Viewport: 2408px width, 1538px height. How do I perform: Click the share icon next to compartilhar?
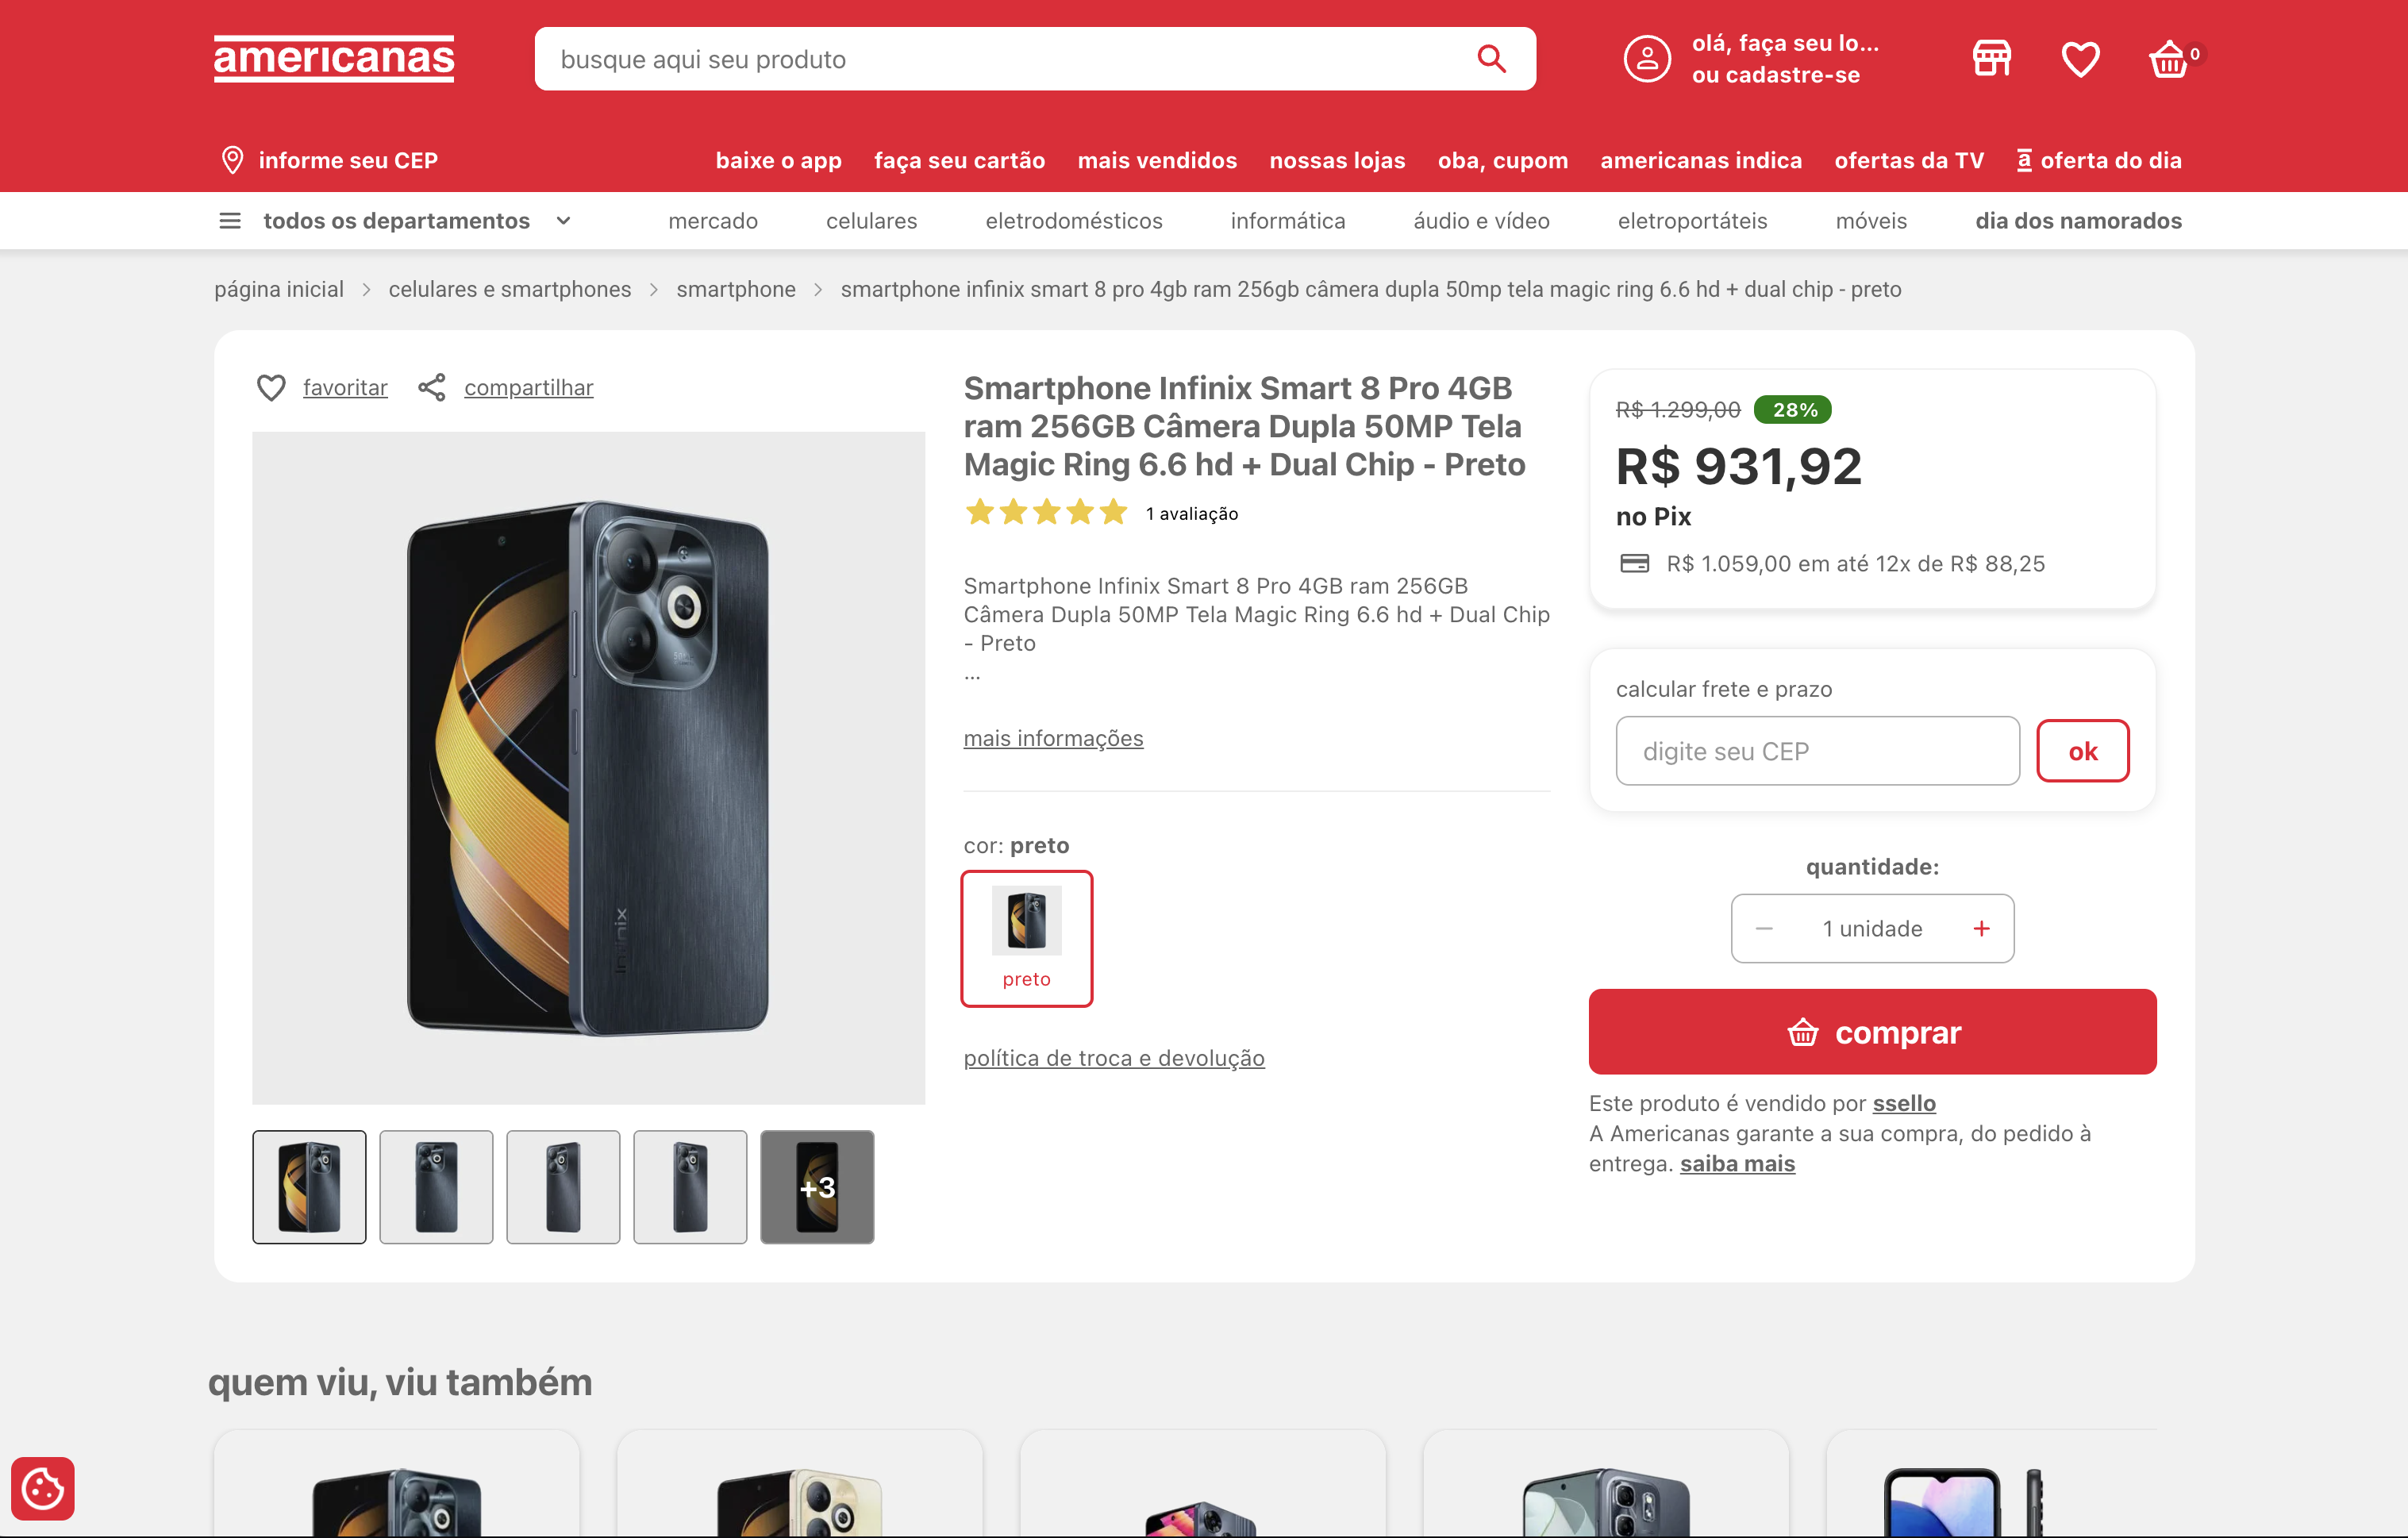click(x=431, y=387)
